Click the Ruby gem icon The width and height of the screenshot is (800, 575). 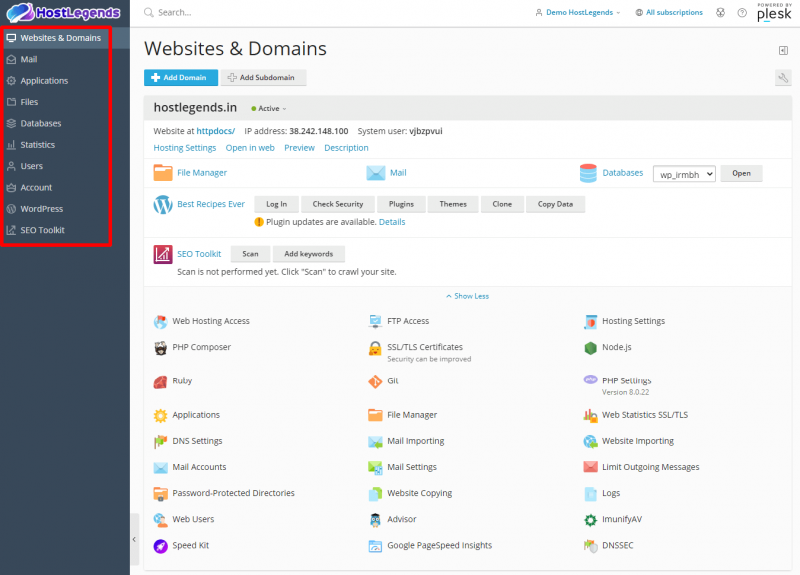click(161, 382)
